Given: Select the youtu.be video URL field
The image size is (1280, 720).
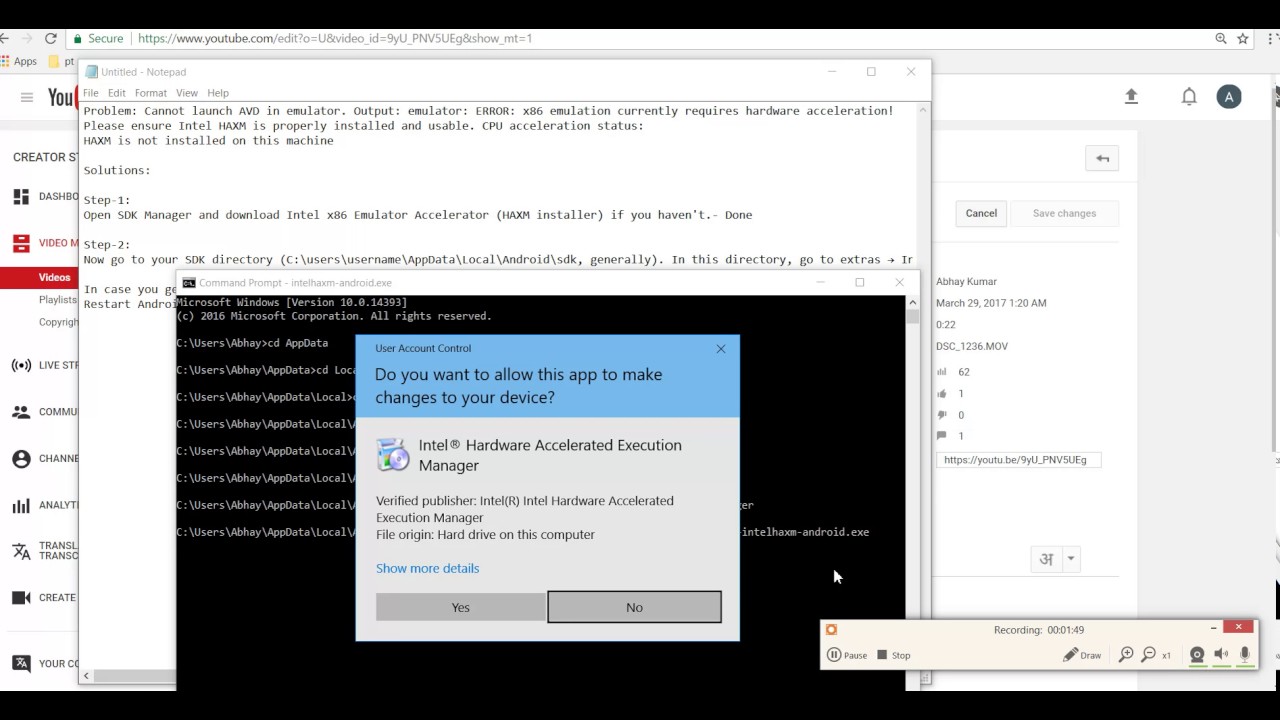Looking at the screenshot, I should point(1018,460).
